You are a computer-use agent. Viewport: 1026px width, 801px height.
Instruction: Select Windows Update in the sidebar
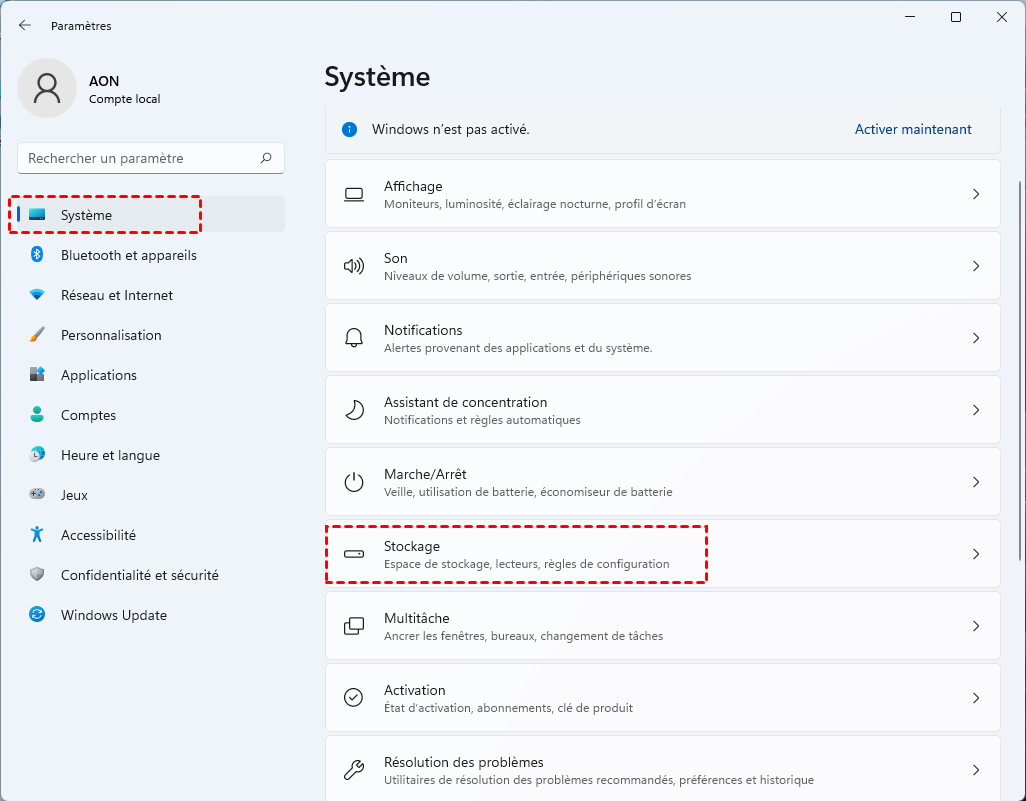click(x=113, y=615)
